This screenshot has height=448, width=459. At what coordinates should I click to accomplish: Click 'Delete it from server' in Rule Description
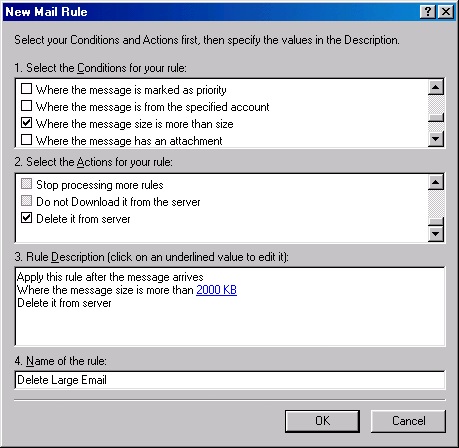coord(64,303)
